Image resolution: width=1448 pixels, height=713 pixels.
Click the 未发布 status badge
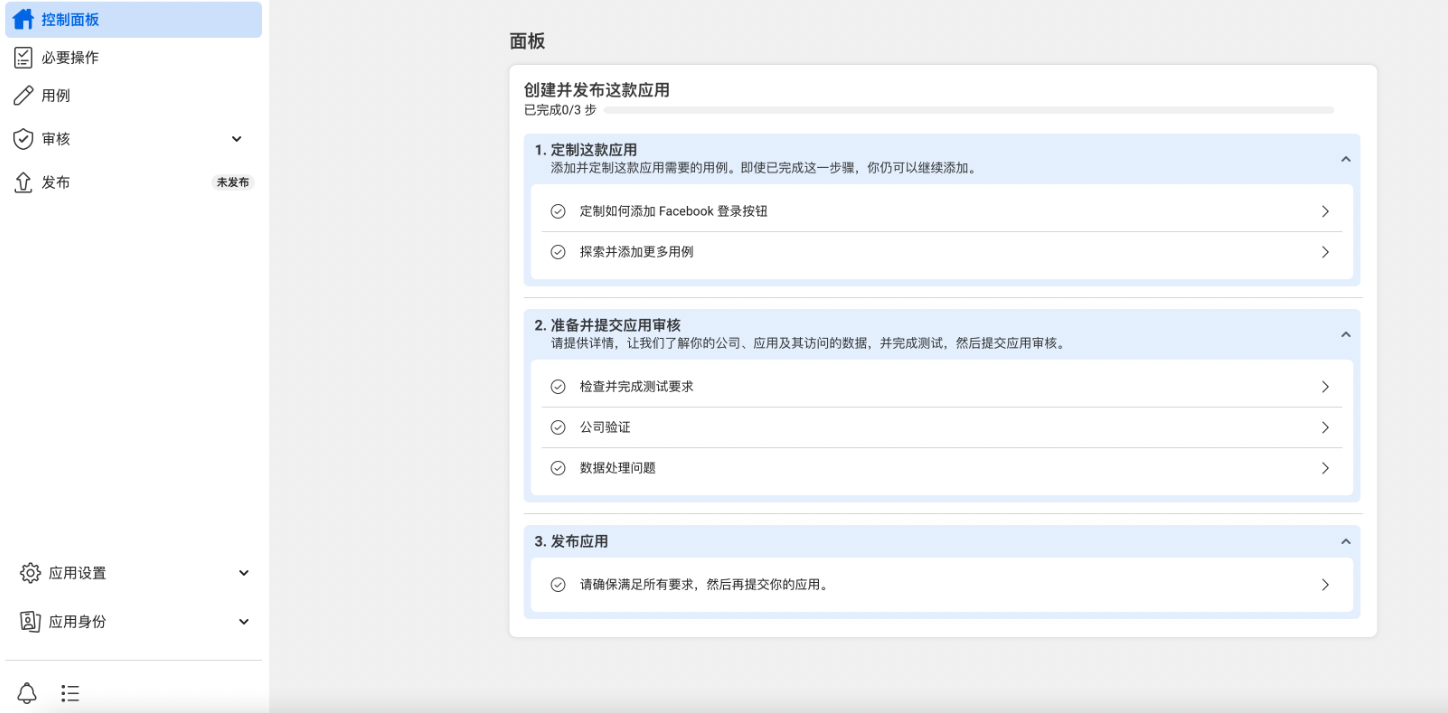[x=233, y=183]
